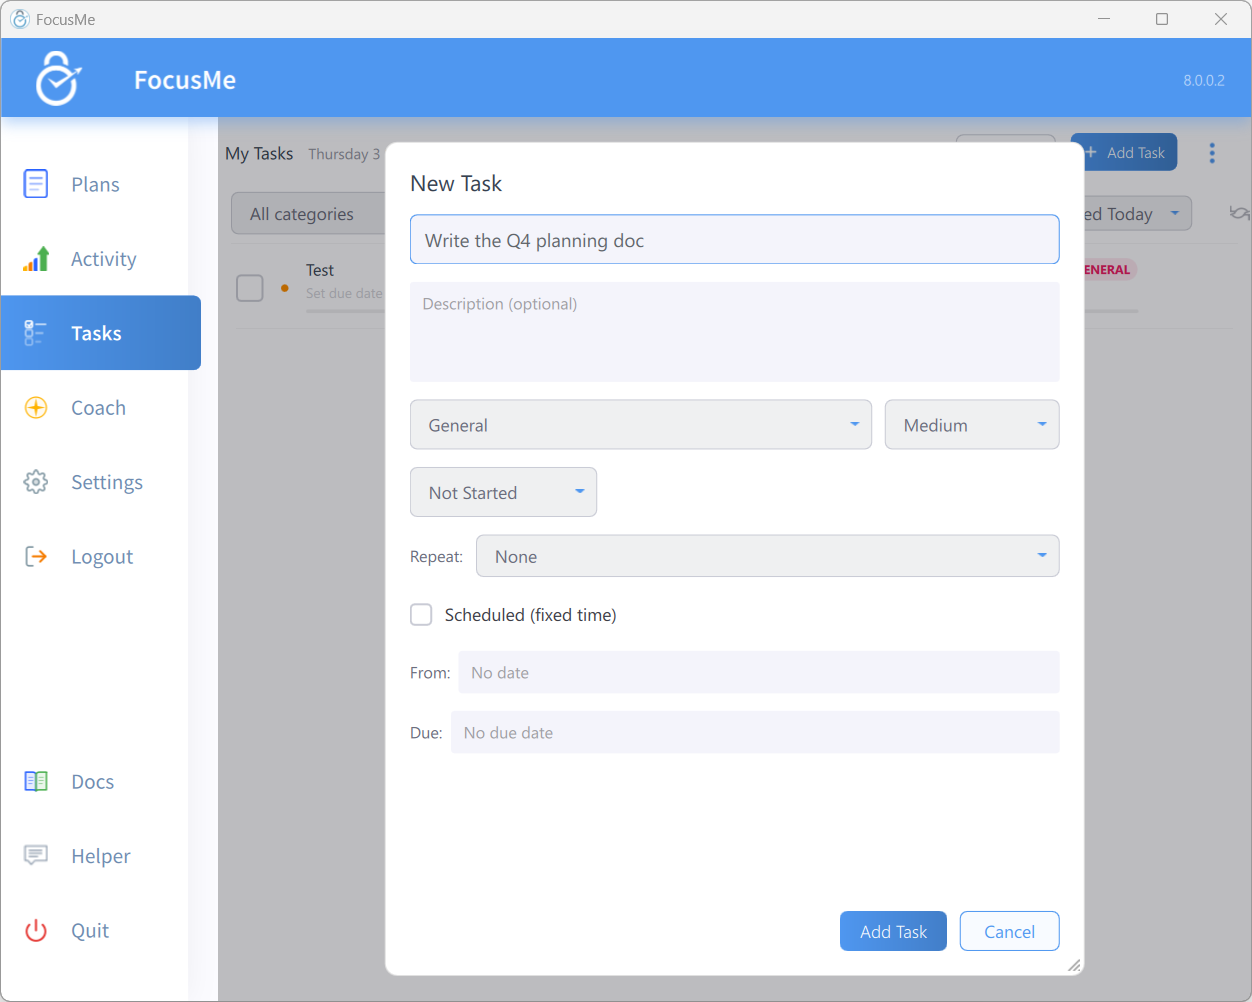Click the blue Add Task dialog button
1252x1002 pixels.
click(x=893, y=931)
